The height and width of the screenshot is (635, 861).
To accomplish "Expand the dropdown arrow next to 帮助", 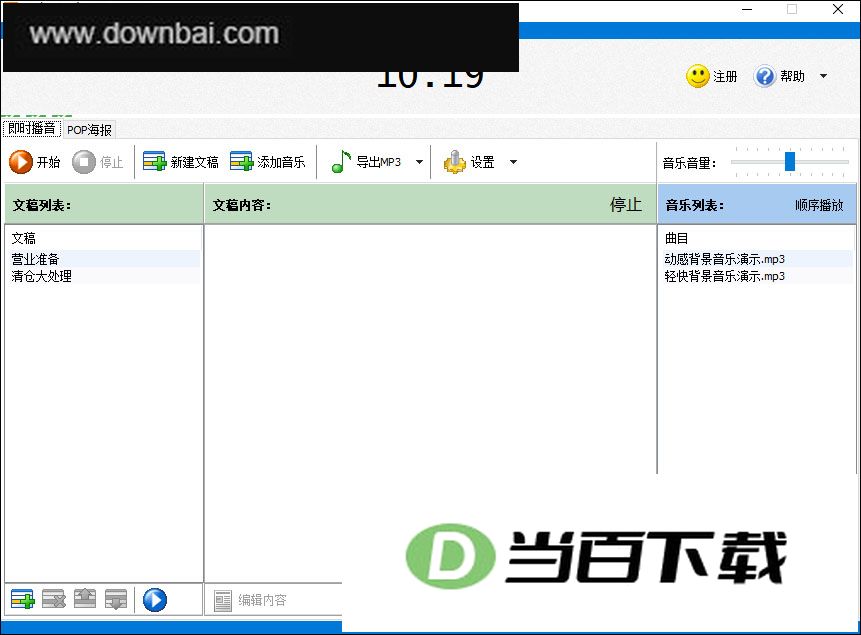I will (823, 76).
